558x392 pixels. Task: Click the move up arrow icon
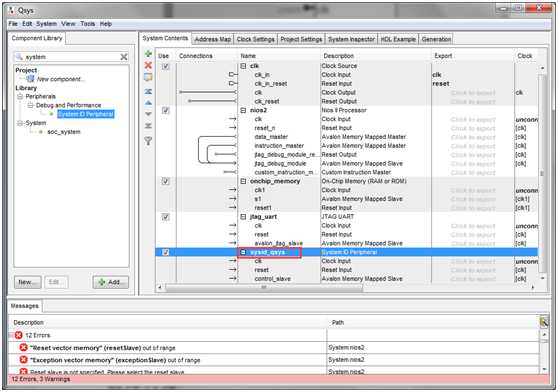[x=148, y=103]
